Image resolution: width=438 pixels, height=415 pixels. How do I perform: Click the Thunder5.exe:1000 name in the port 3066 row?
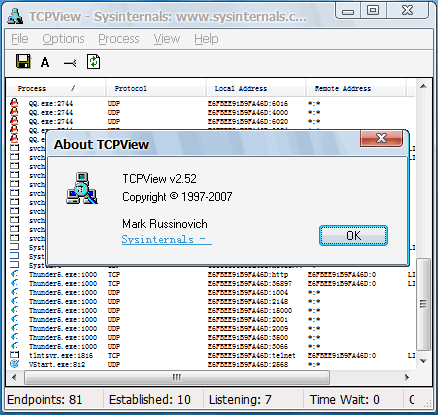tap(63, 347)
